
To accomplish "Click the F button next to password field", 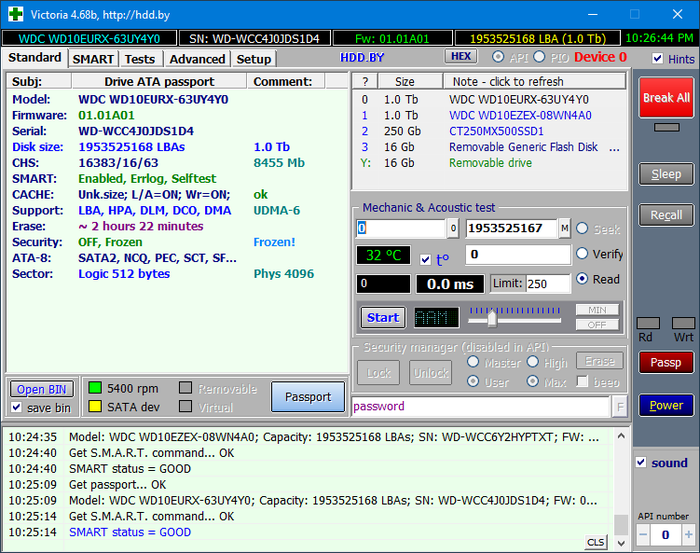I will 620,407.
